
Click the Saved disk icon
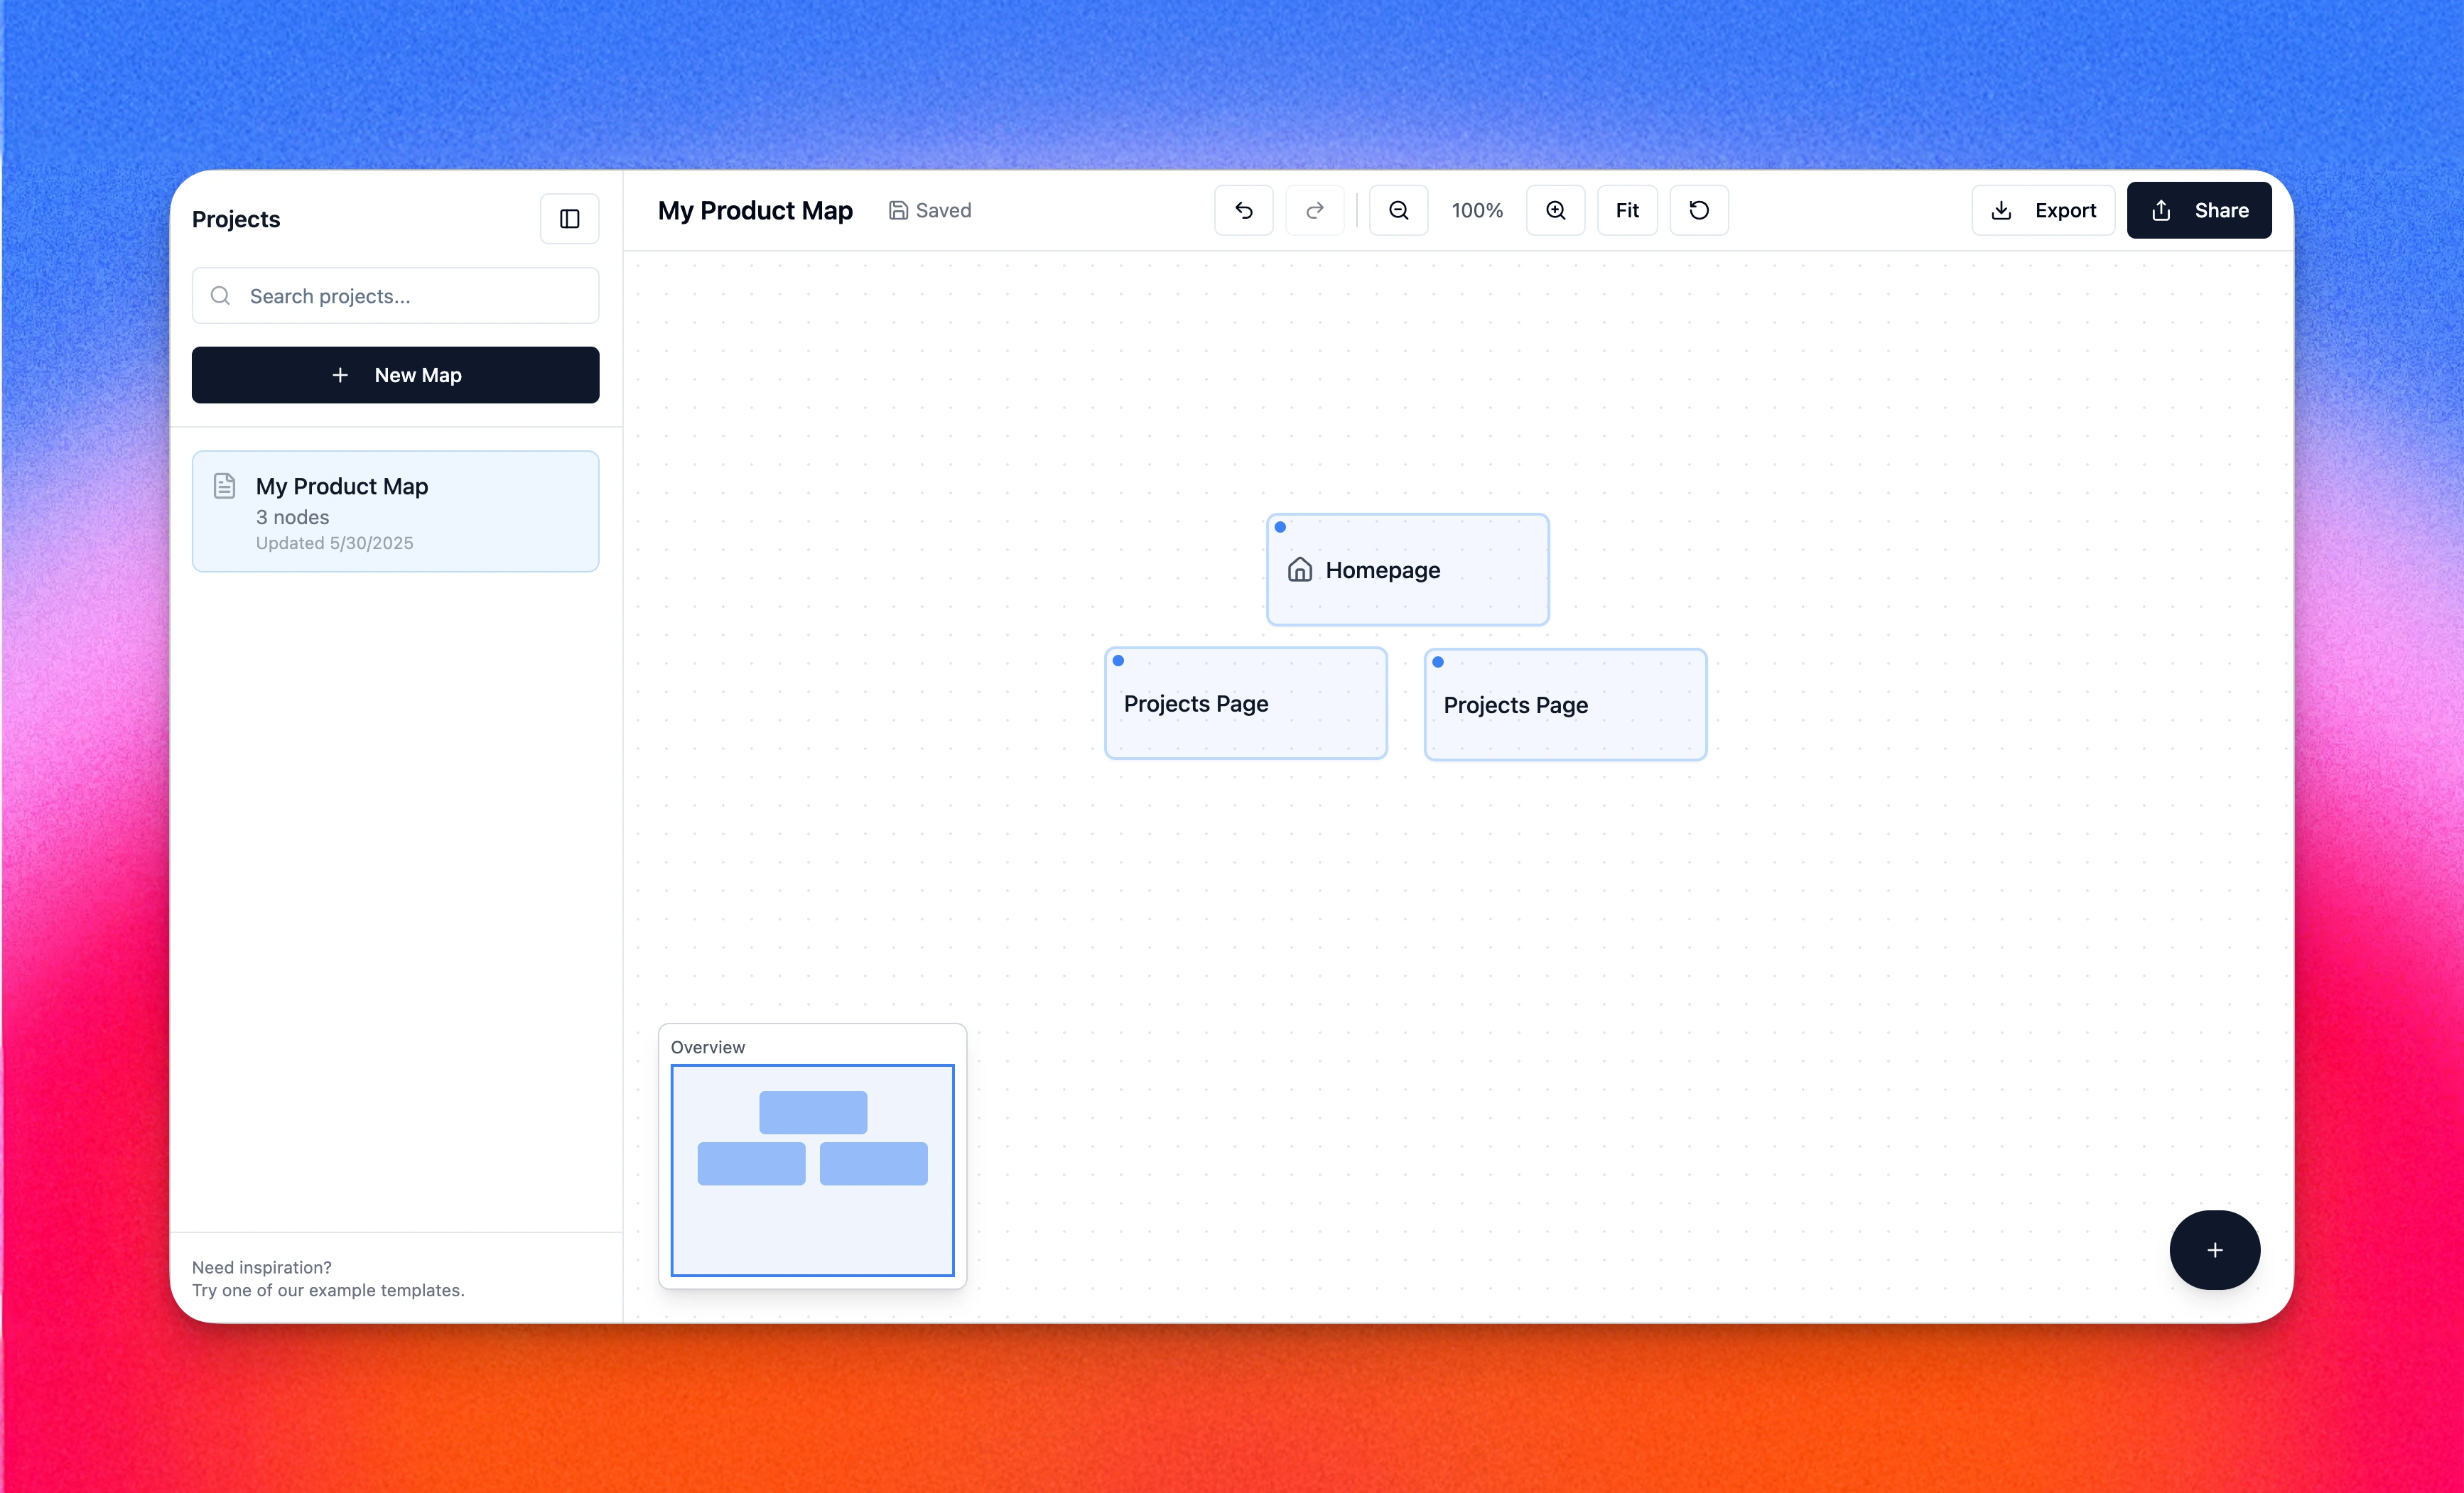(898, 210)
